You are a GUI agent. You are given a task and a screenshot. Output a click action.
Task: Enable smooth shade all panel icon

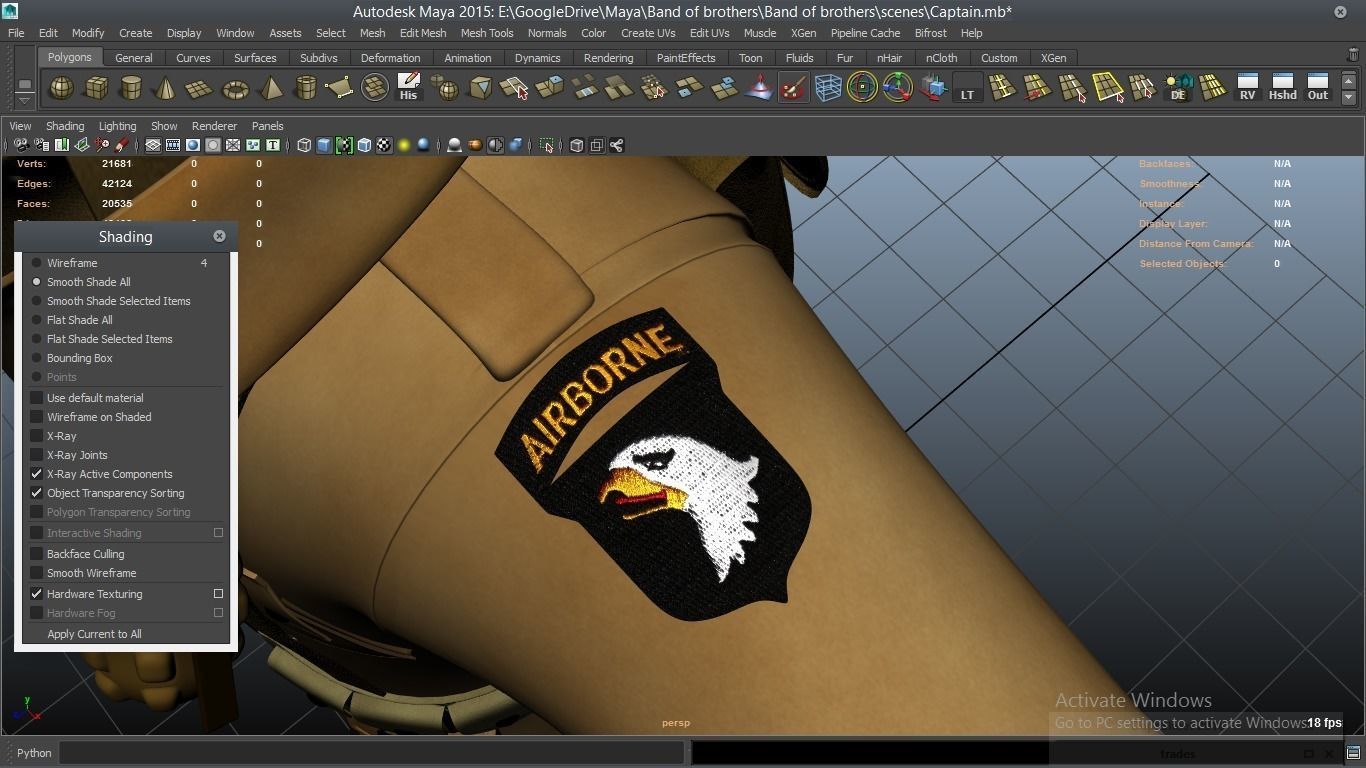[x=324, y=146]
